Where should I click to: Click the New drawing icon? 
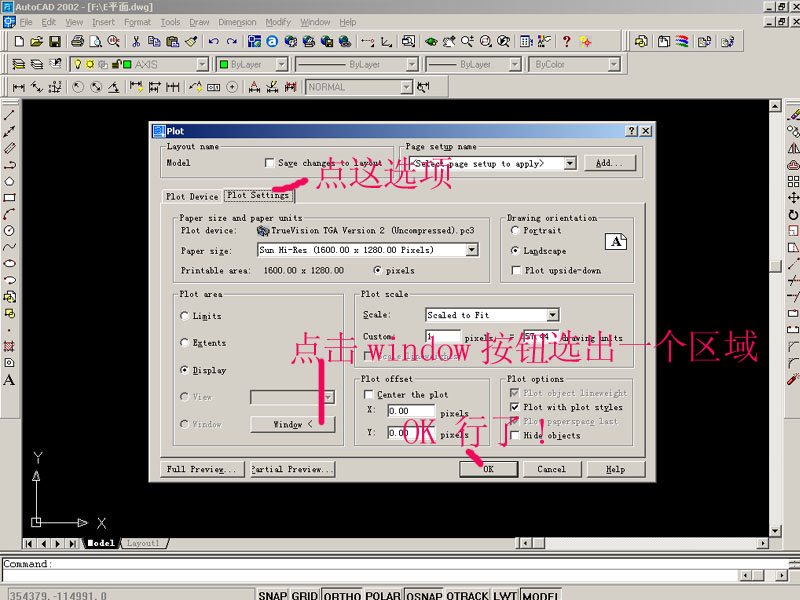click(19, 41)
